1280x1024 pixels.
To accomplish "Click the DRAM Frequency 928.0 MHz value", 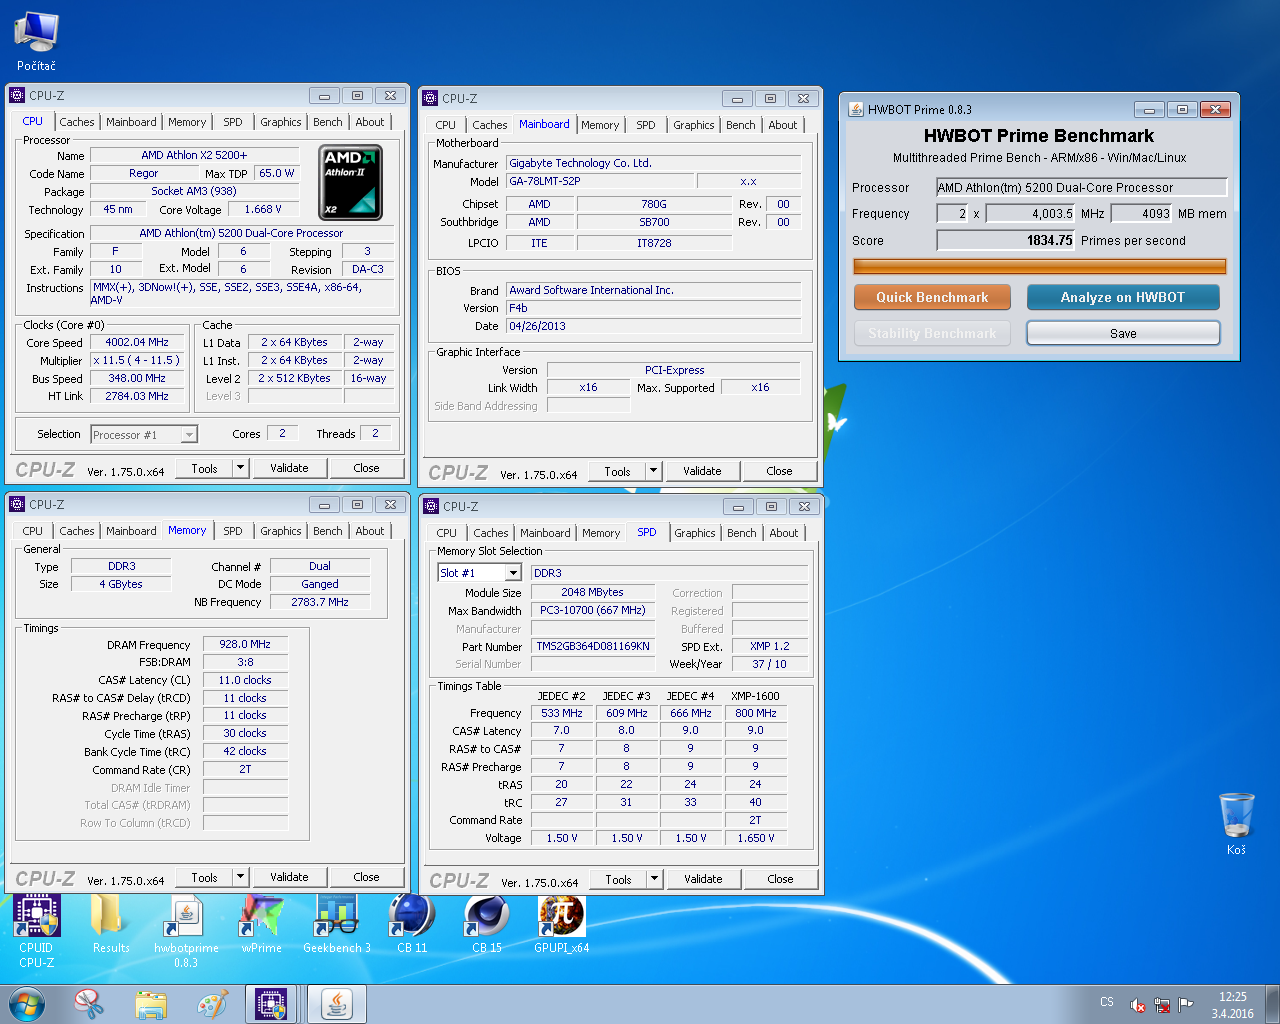I will [x=246, y=644].
